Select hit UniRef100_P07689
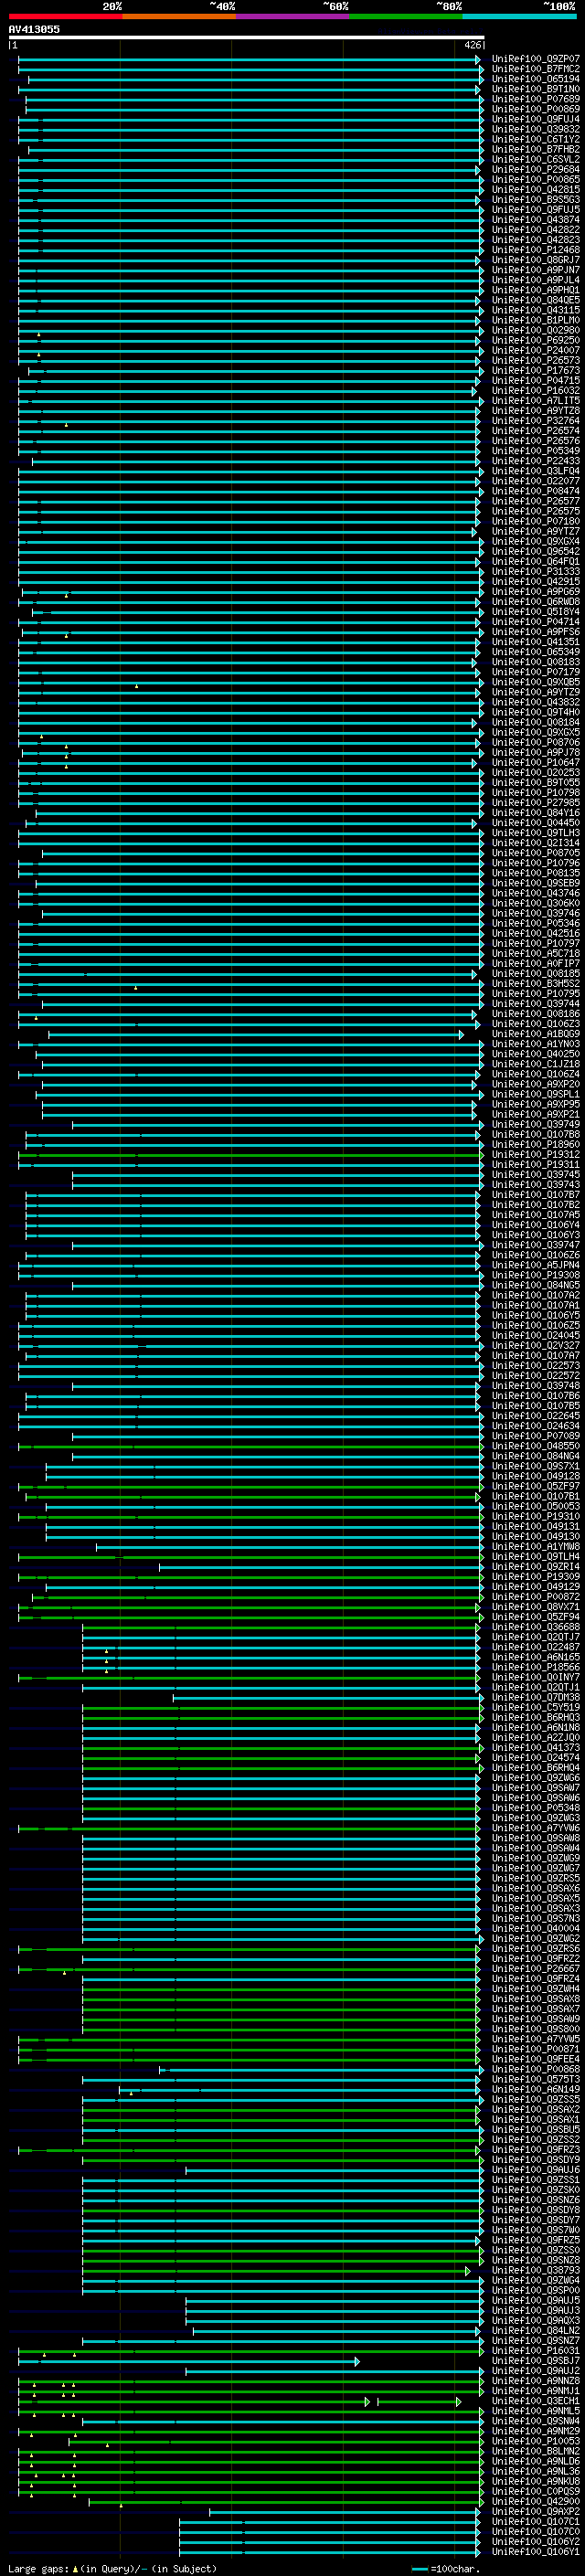The image size is (585, 2576). coord(535,99)
